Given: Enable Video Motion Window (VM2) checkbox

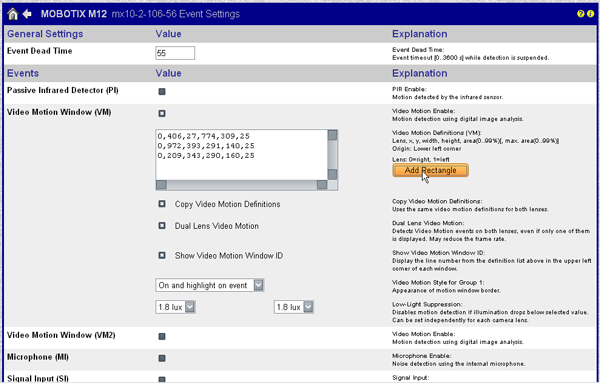Looking at the screenshot, I should pyautogui.click(x=162, y=336).
